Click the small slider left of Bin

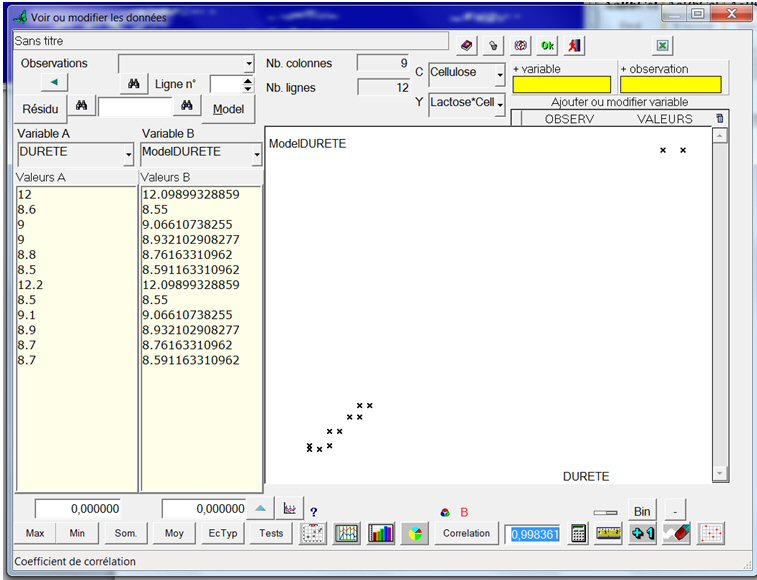605,512
